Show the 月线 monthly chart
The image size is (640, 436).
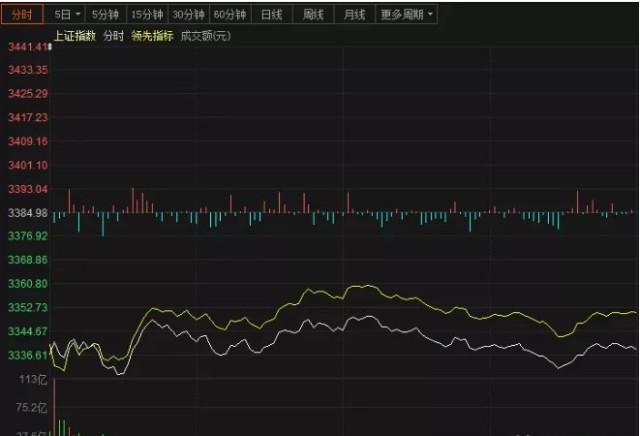click(354, 16)
